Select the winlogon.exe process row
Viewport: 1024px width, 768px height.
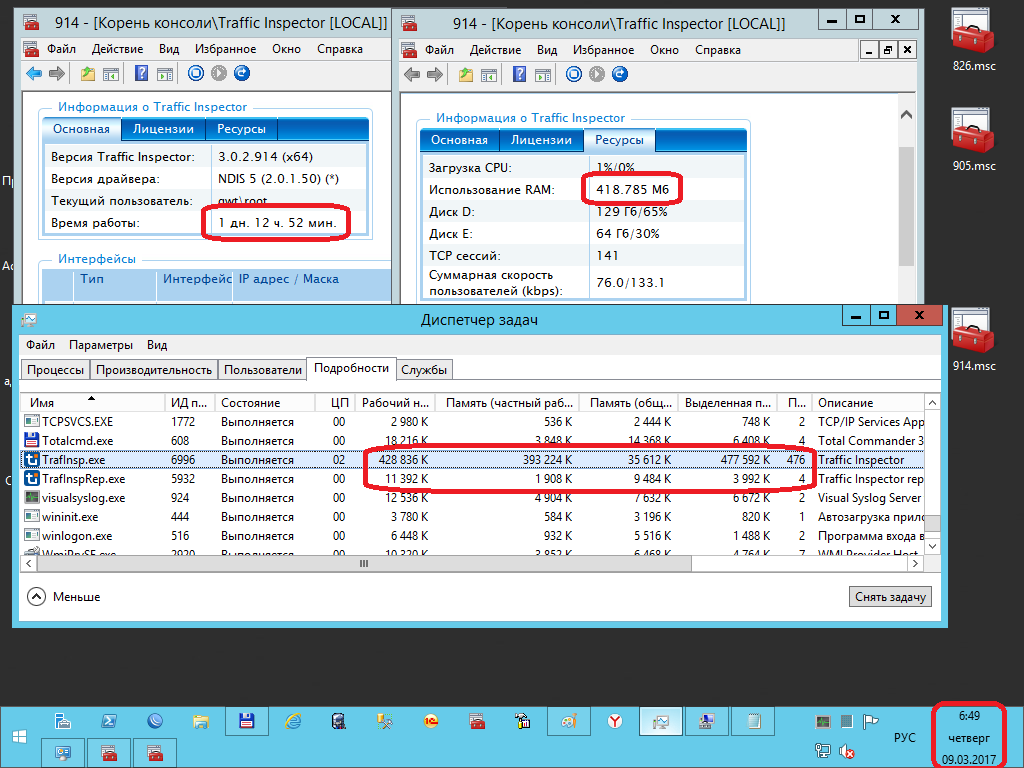tap(473, 536)
